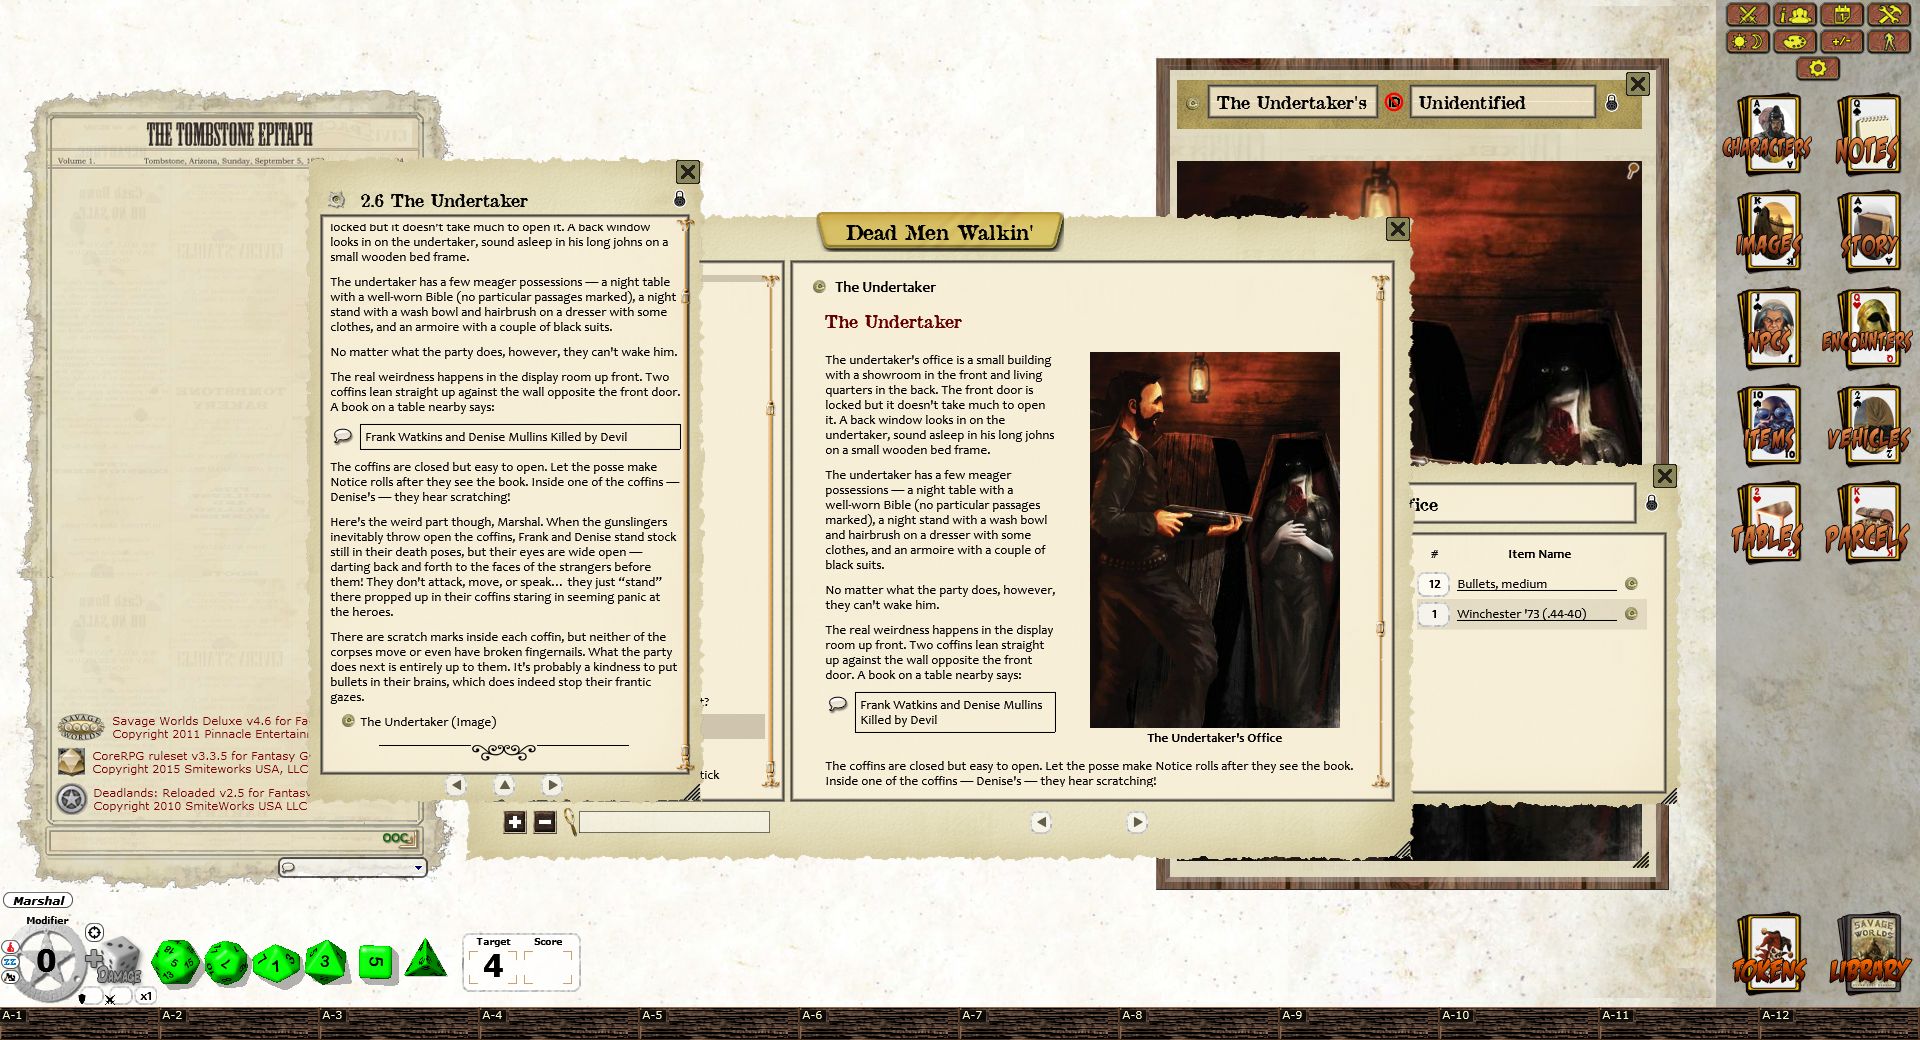The width and height of the screenshot is (1920, 1040).
Task: Click the green d20 die
Action: pyautogui.click(x=176, y=961)
